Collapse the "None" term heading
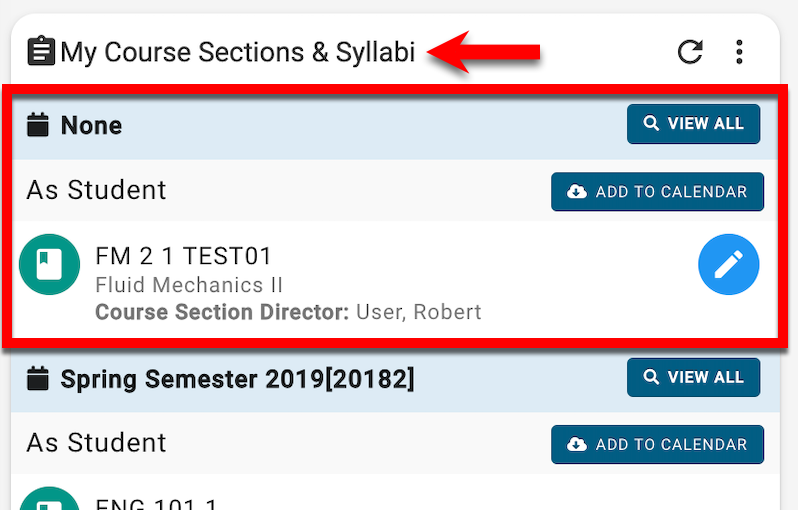This screenshot has width=798, height=510. (x=91, y=125)
